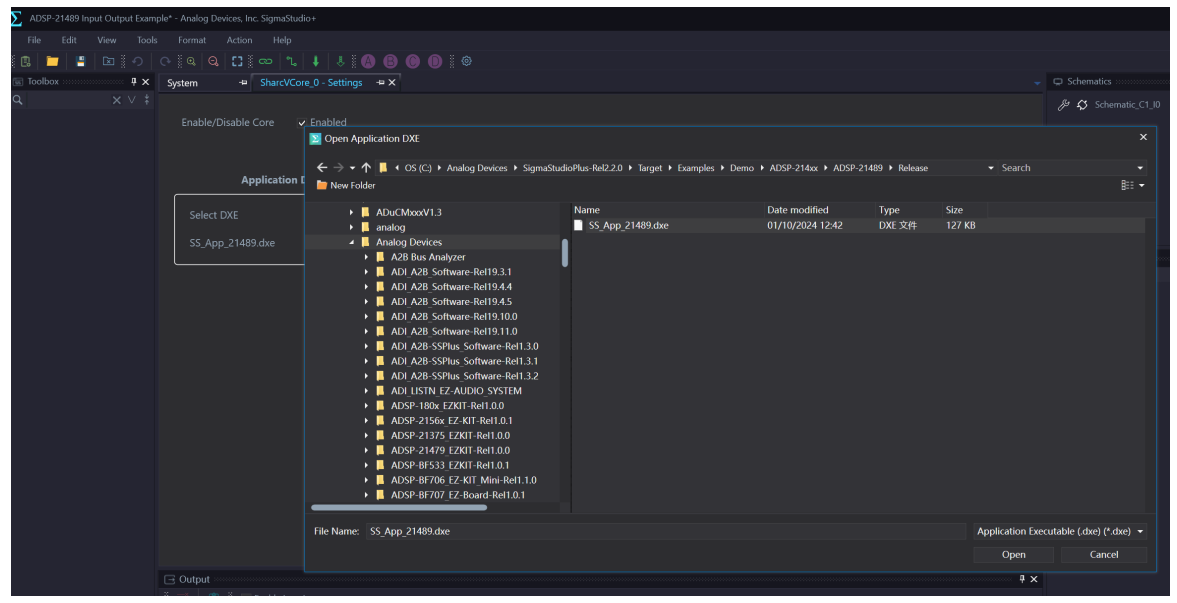
Task: Pin the Toolbox panel
Action: [x=134, y=82]
